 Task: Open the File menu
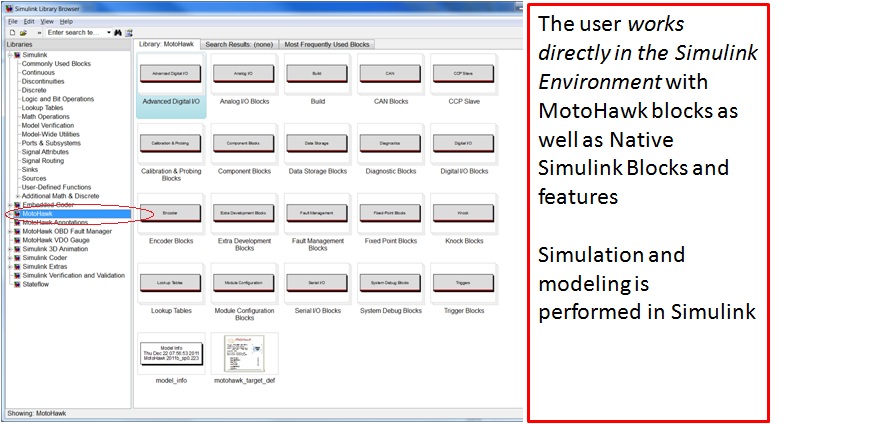pyautogui.click(x=13, y=21)
